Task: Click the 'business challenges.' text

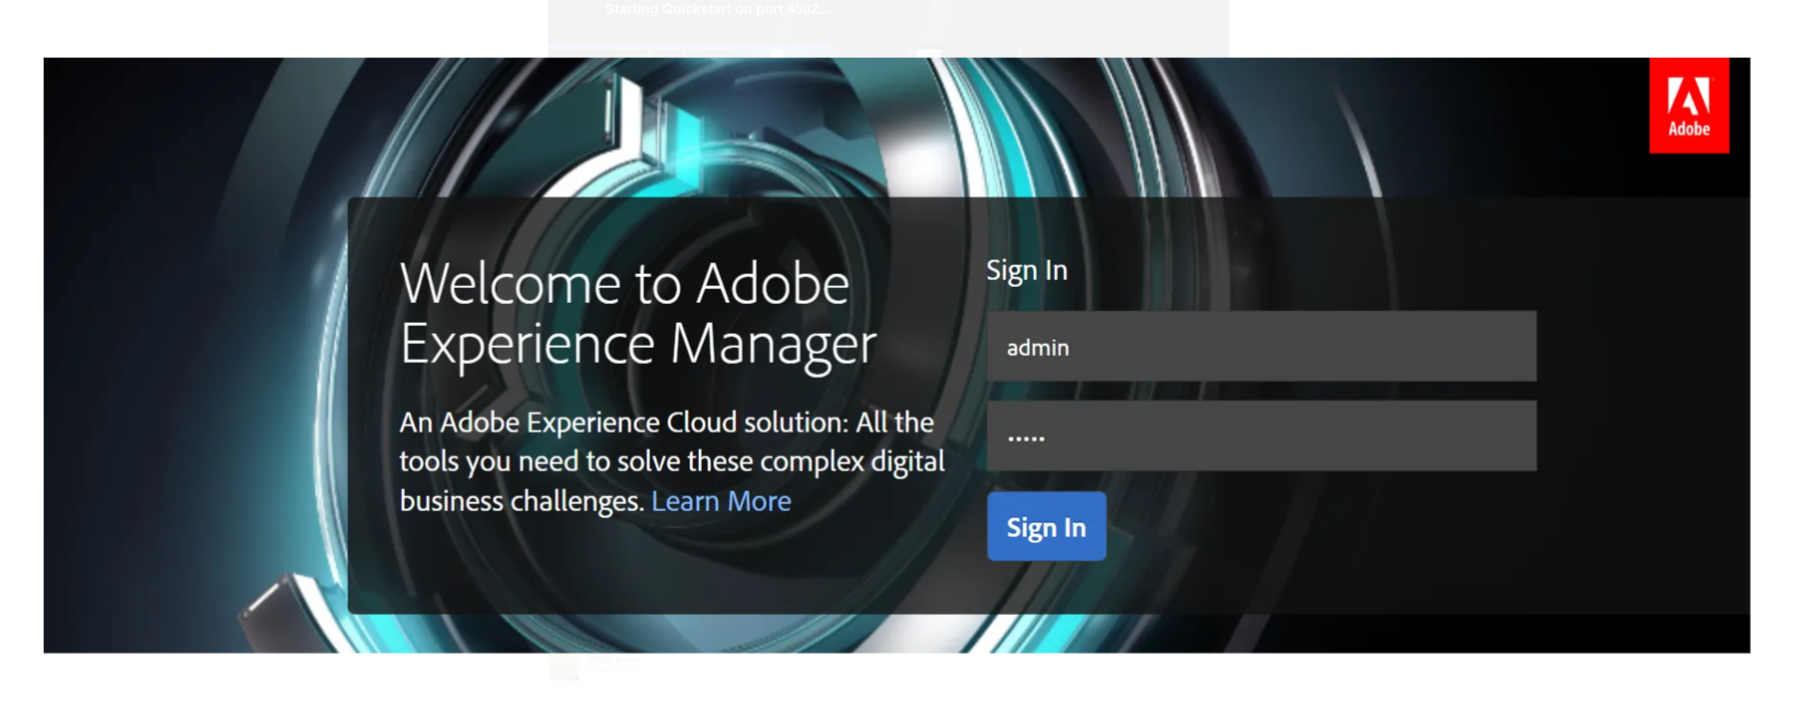Action: click(520, 501)
